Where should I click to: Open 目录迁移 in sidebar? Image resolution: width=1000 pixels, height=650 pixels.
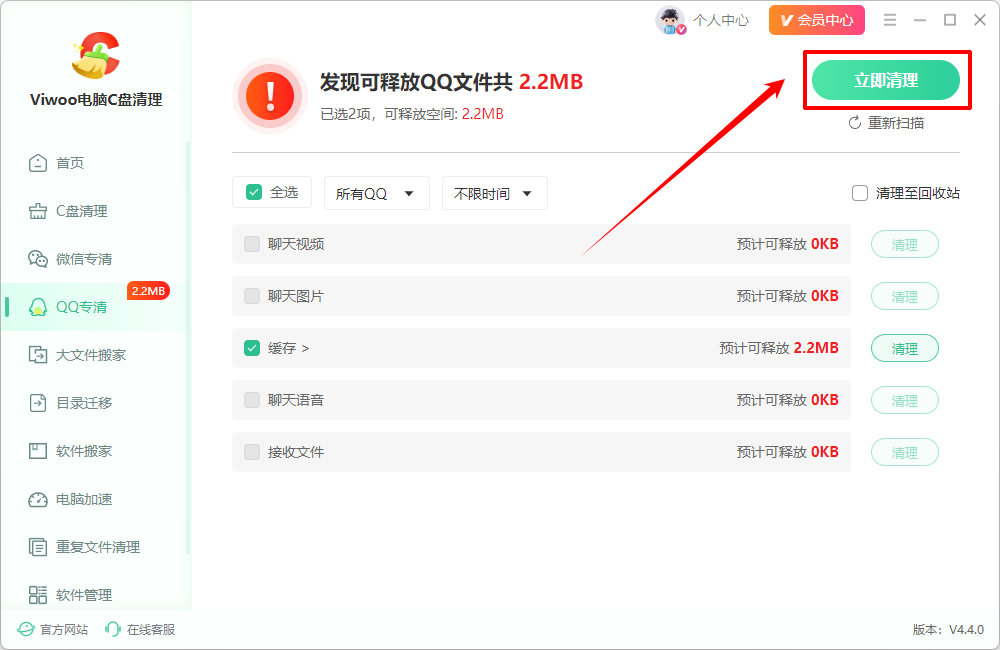(94, 403)
